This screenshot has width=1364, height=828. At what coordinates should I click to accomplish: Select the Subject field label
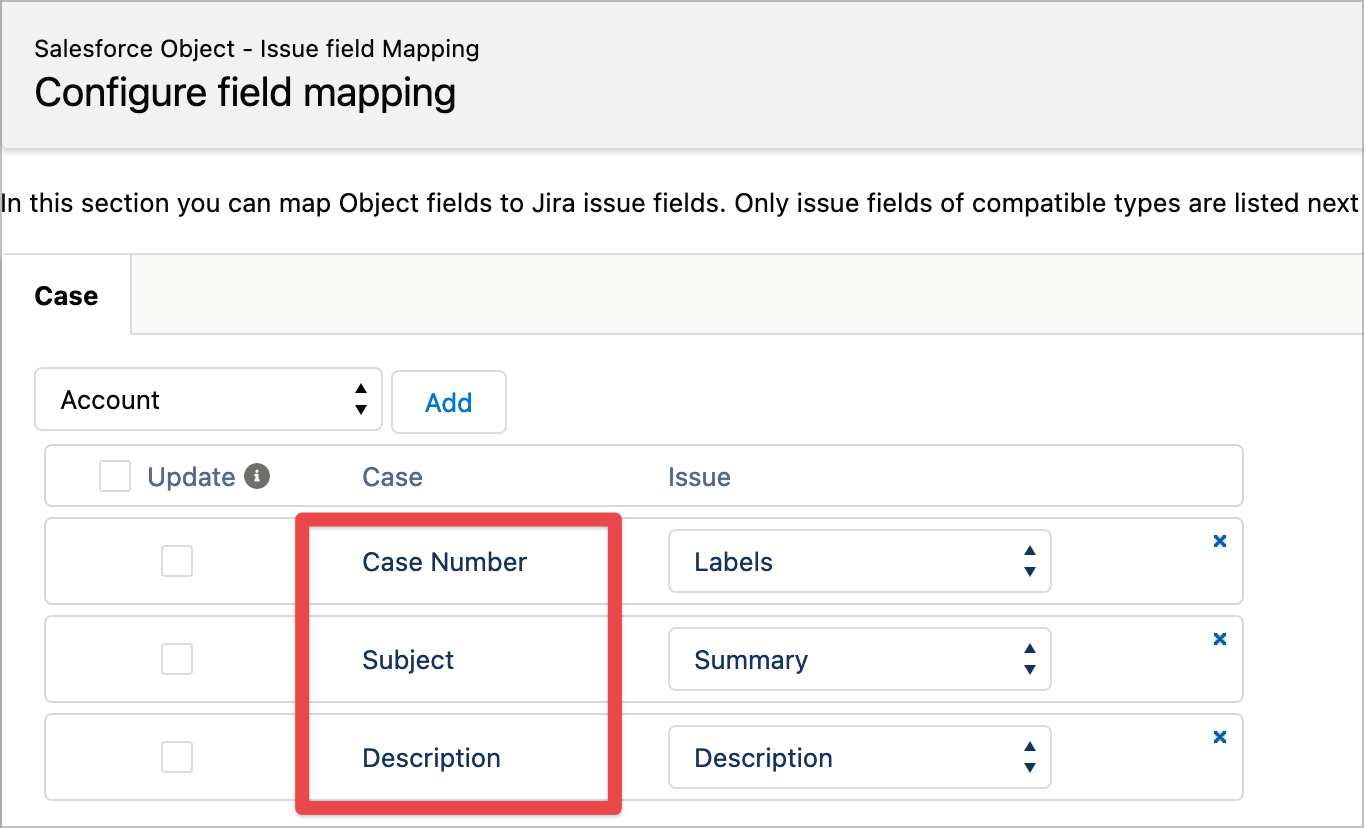coord(408,660)
